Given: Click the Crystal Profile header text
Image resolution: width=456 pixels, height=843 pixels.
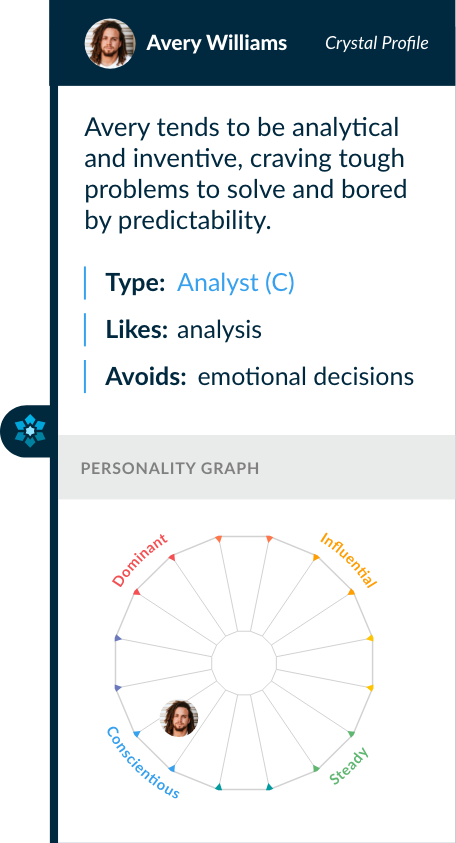Looking at the screenshot, I should tap(376, 43).
